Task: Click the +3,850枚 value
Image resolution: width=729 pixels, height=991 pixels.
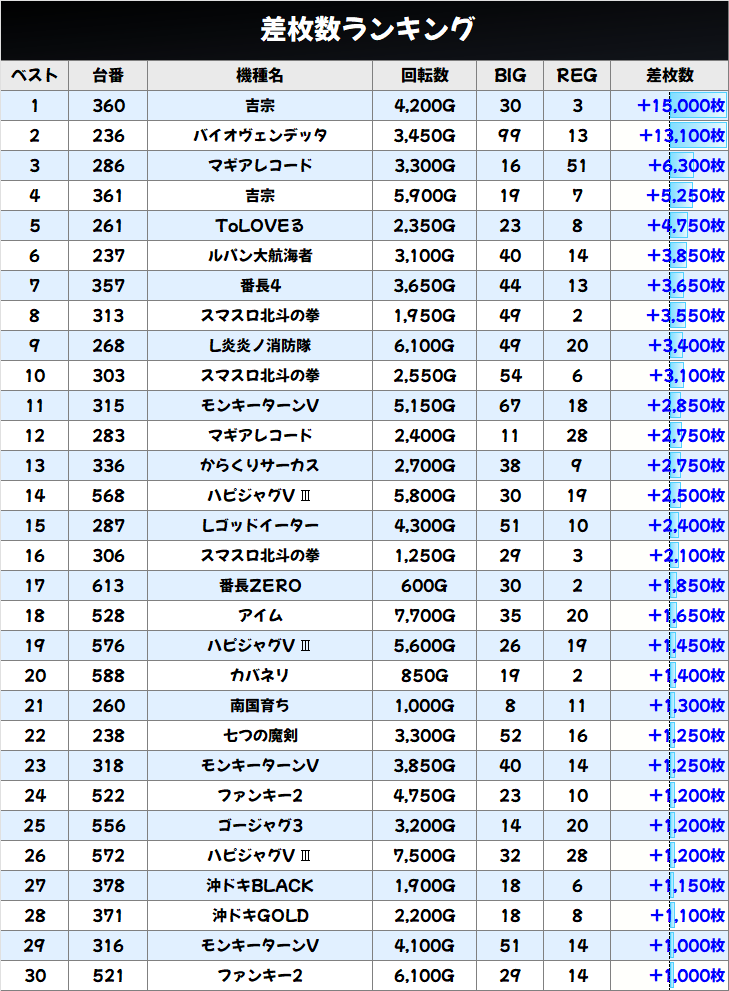Action: point(686,255)
